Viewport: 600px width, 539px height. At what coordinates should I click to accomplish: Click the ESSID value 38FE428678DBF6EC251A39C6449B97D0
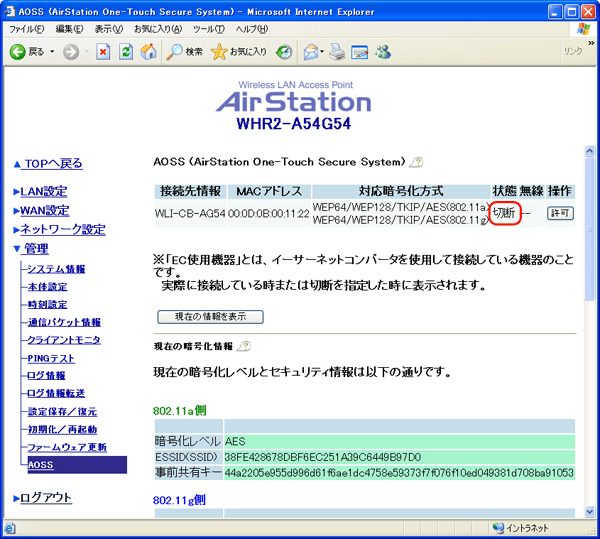[323, 457]
